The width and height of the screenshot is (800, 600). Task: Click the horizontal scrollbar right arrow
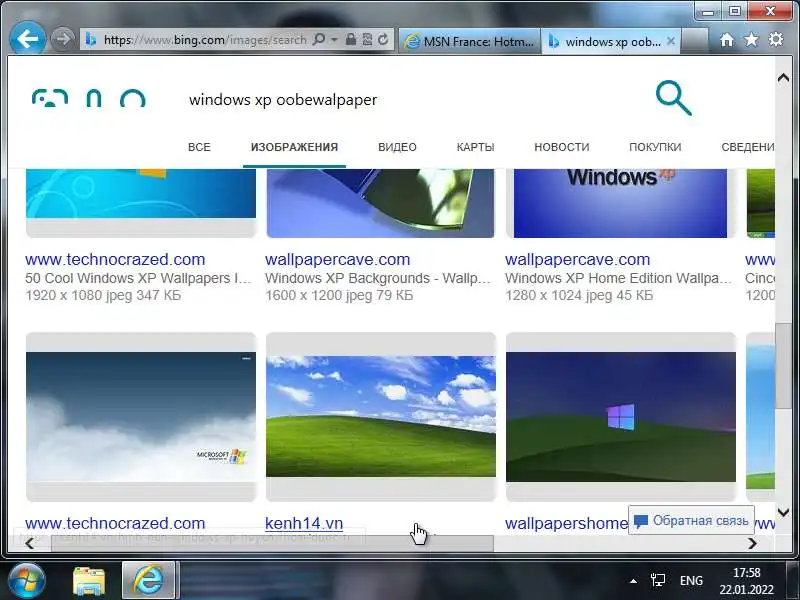click(x=752, y=544)
